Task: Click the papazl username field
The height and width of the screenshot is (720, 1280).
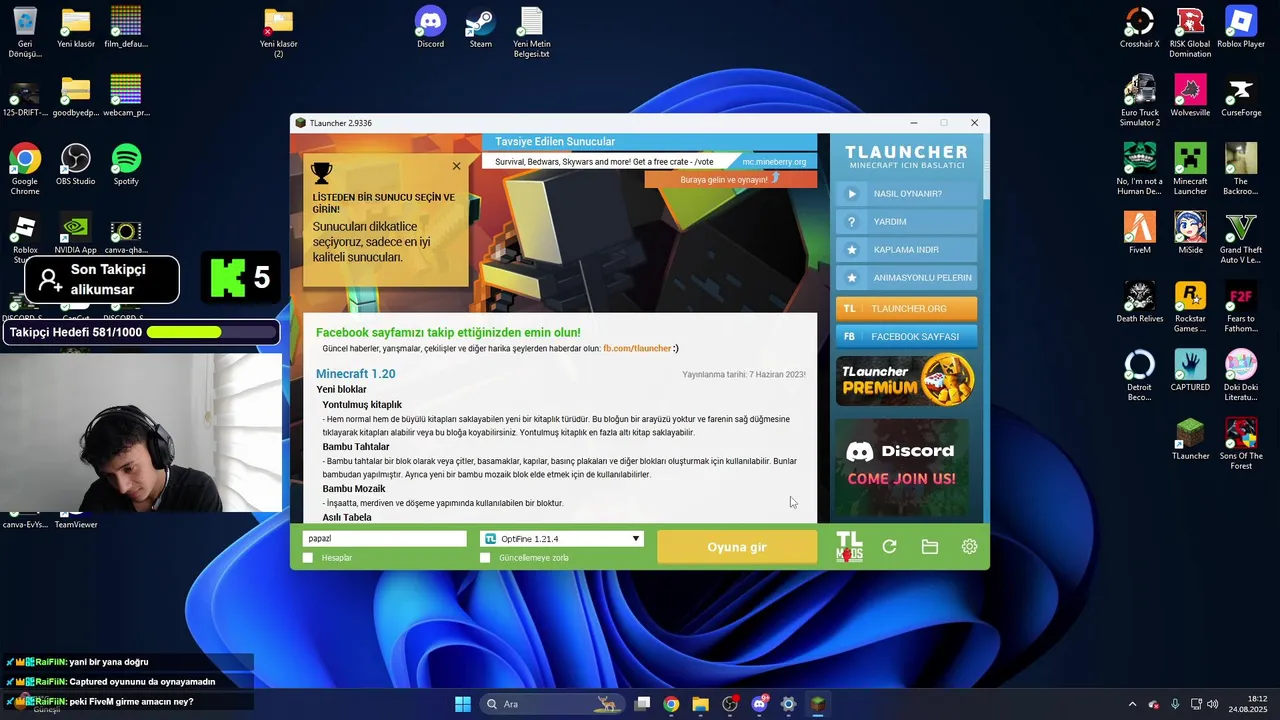Action: pos(384,539)
